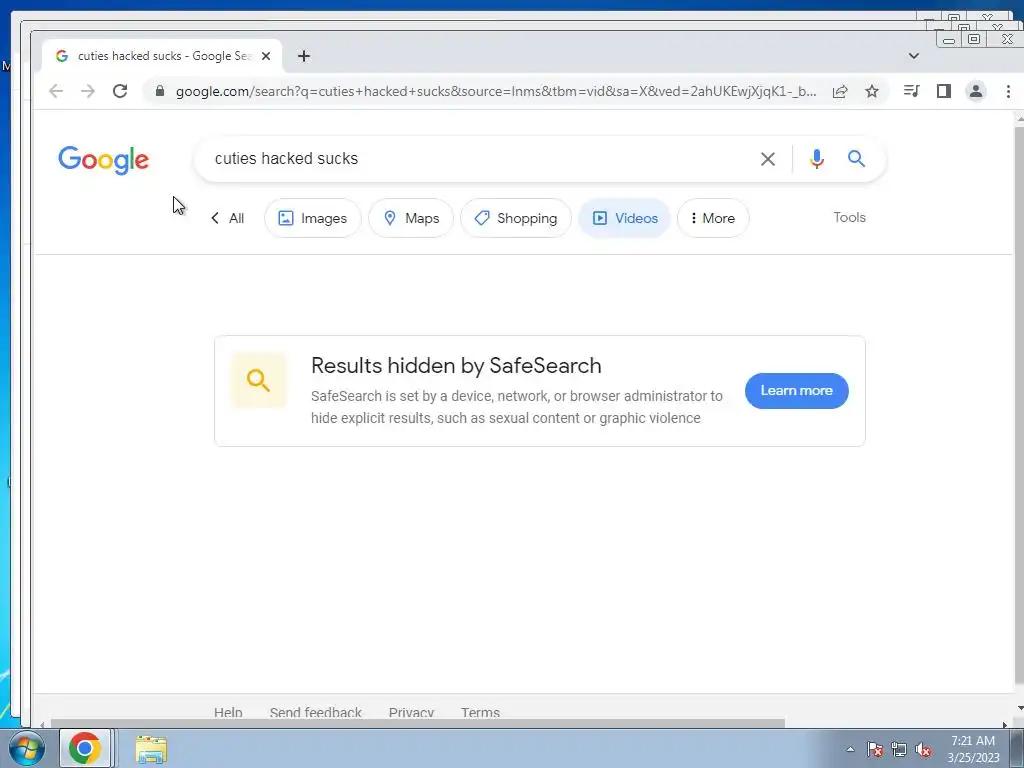Click the browser forward arrow
Image resolution: width=1024 pixels, height=768 pixels.
[88, 91]
